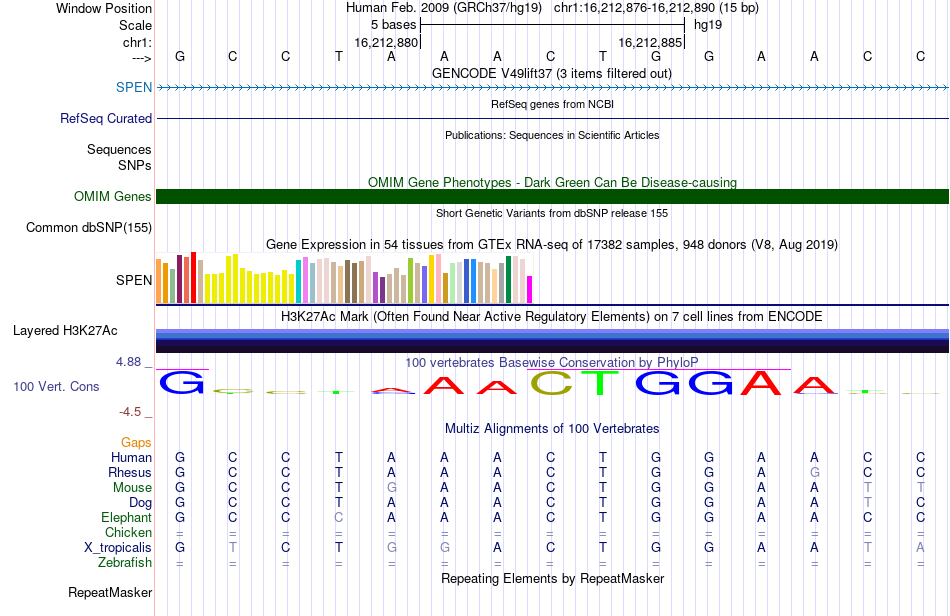This screenshot has height=616, width=950.
Task: Click the Elephant species label
Action: click(127, 517)
